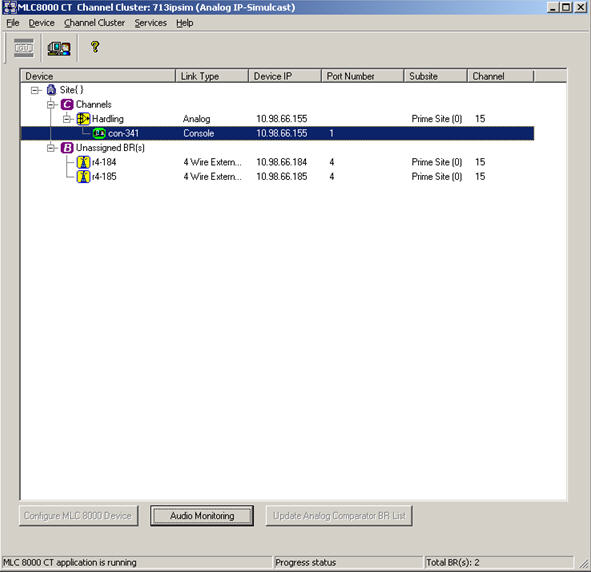591x573 pixels.
Task: Click the yellow question mark help icon
Action: [95, 47]
